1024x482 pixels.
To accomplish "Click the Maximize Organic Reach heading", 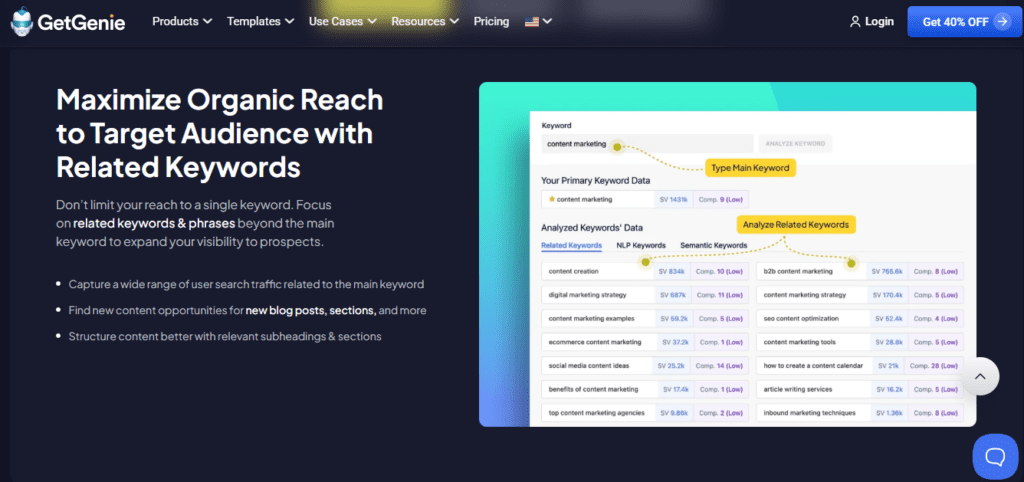I will point(220,134).
